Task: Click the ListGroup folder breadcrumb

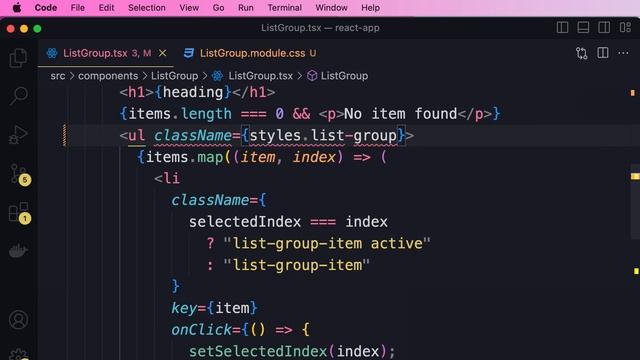Action: (174, 76)
